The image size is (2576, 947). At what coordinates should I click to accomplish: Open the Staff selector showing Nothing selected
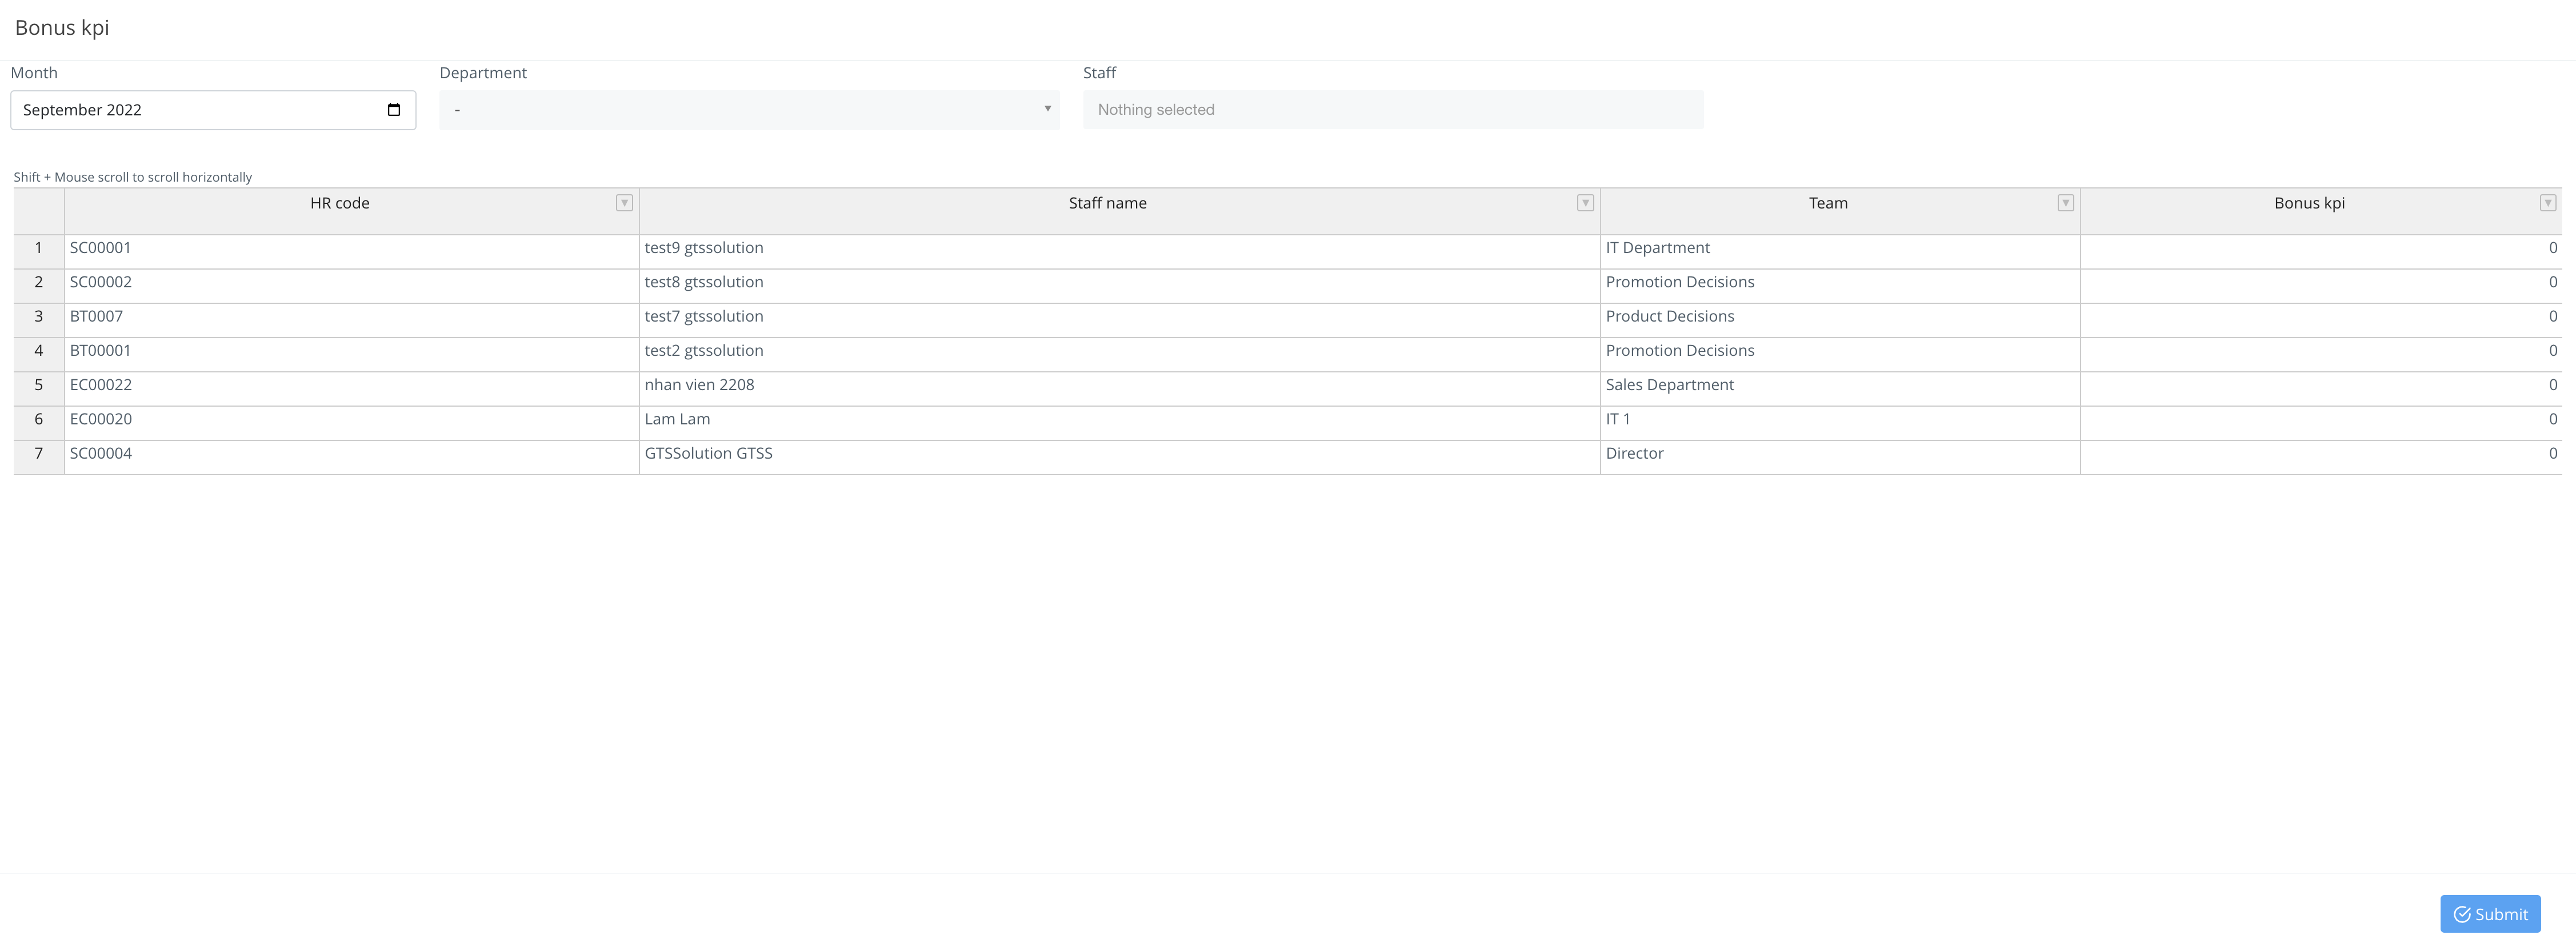point(1392,110)
